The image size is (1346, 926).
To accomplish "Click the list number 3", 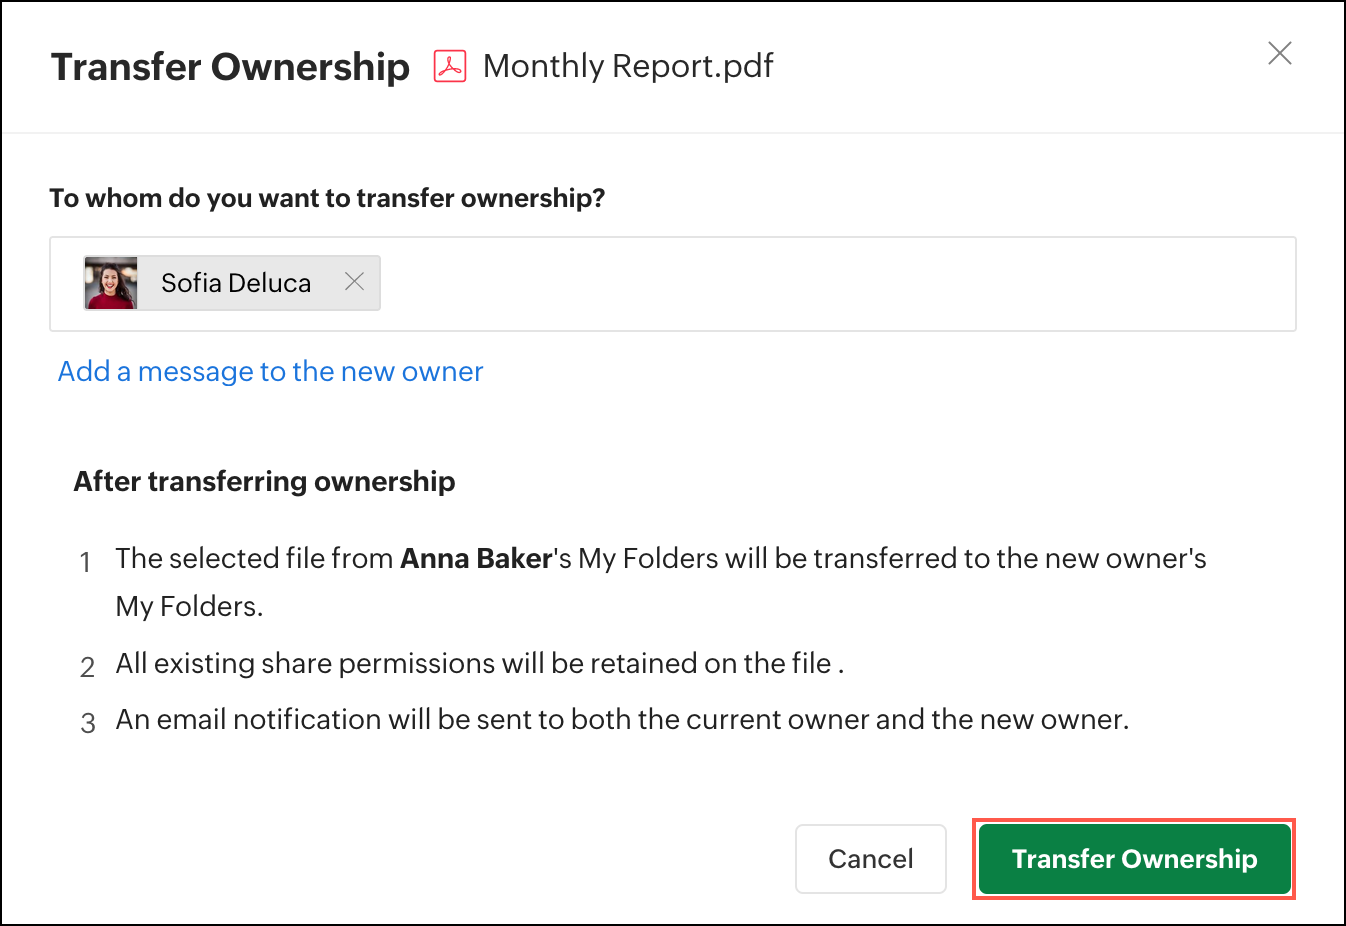I will pos(88,723).
